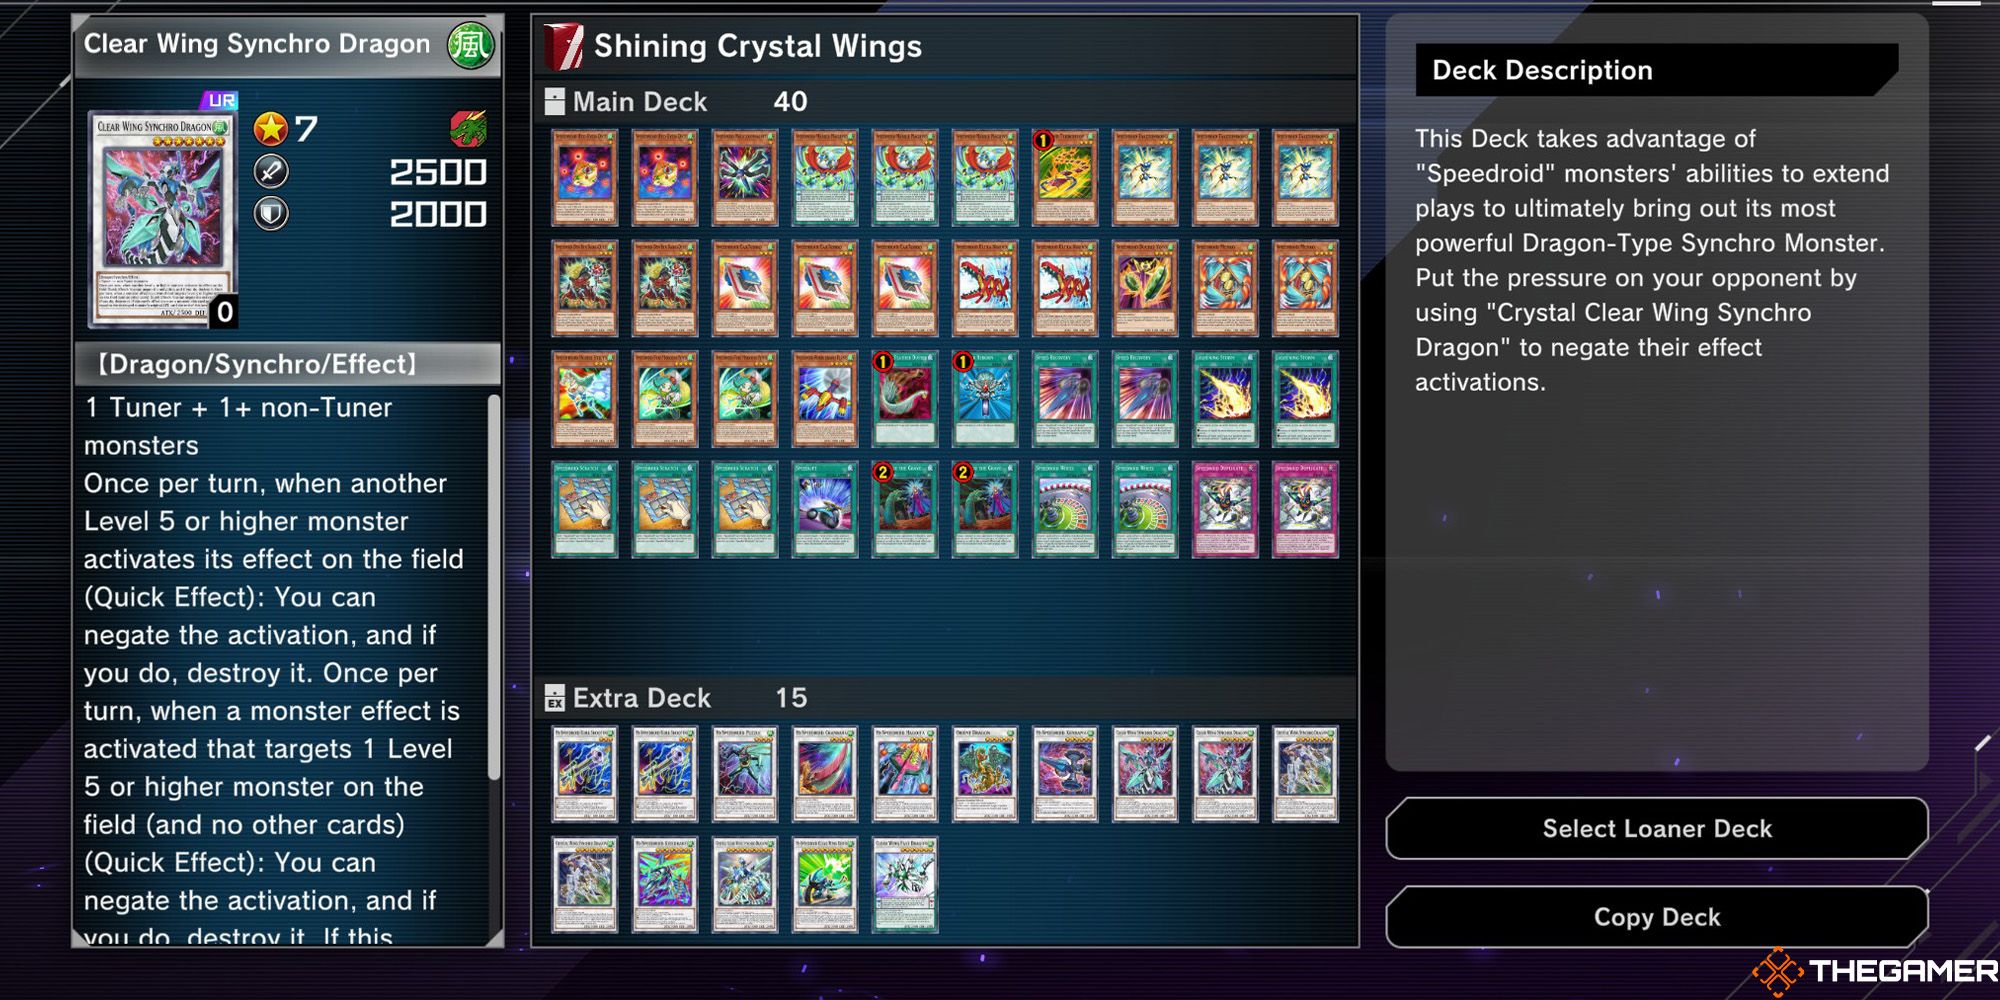Viewport: 2000px width, 1000px height.
Task: Select the first Extra Deck card
Action: (x=584, y=774)
